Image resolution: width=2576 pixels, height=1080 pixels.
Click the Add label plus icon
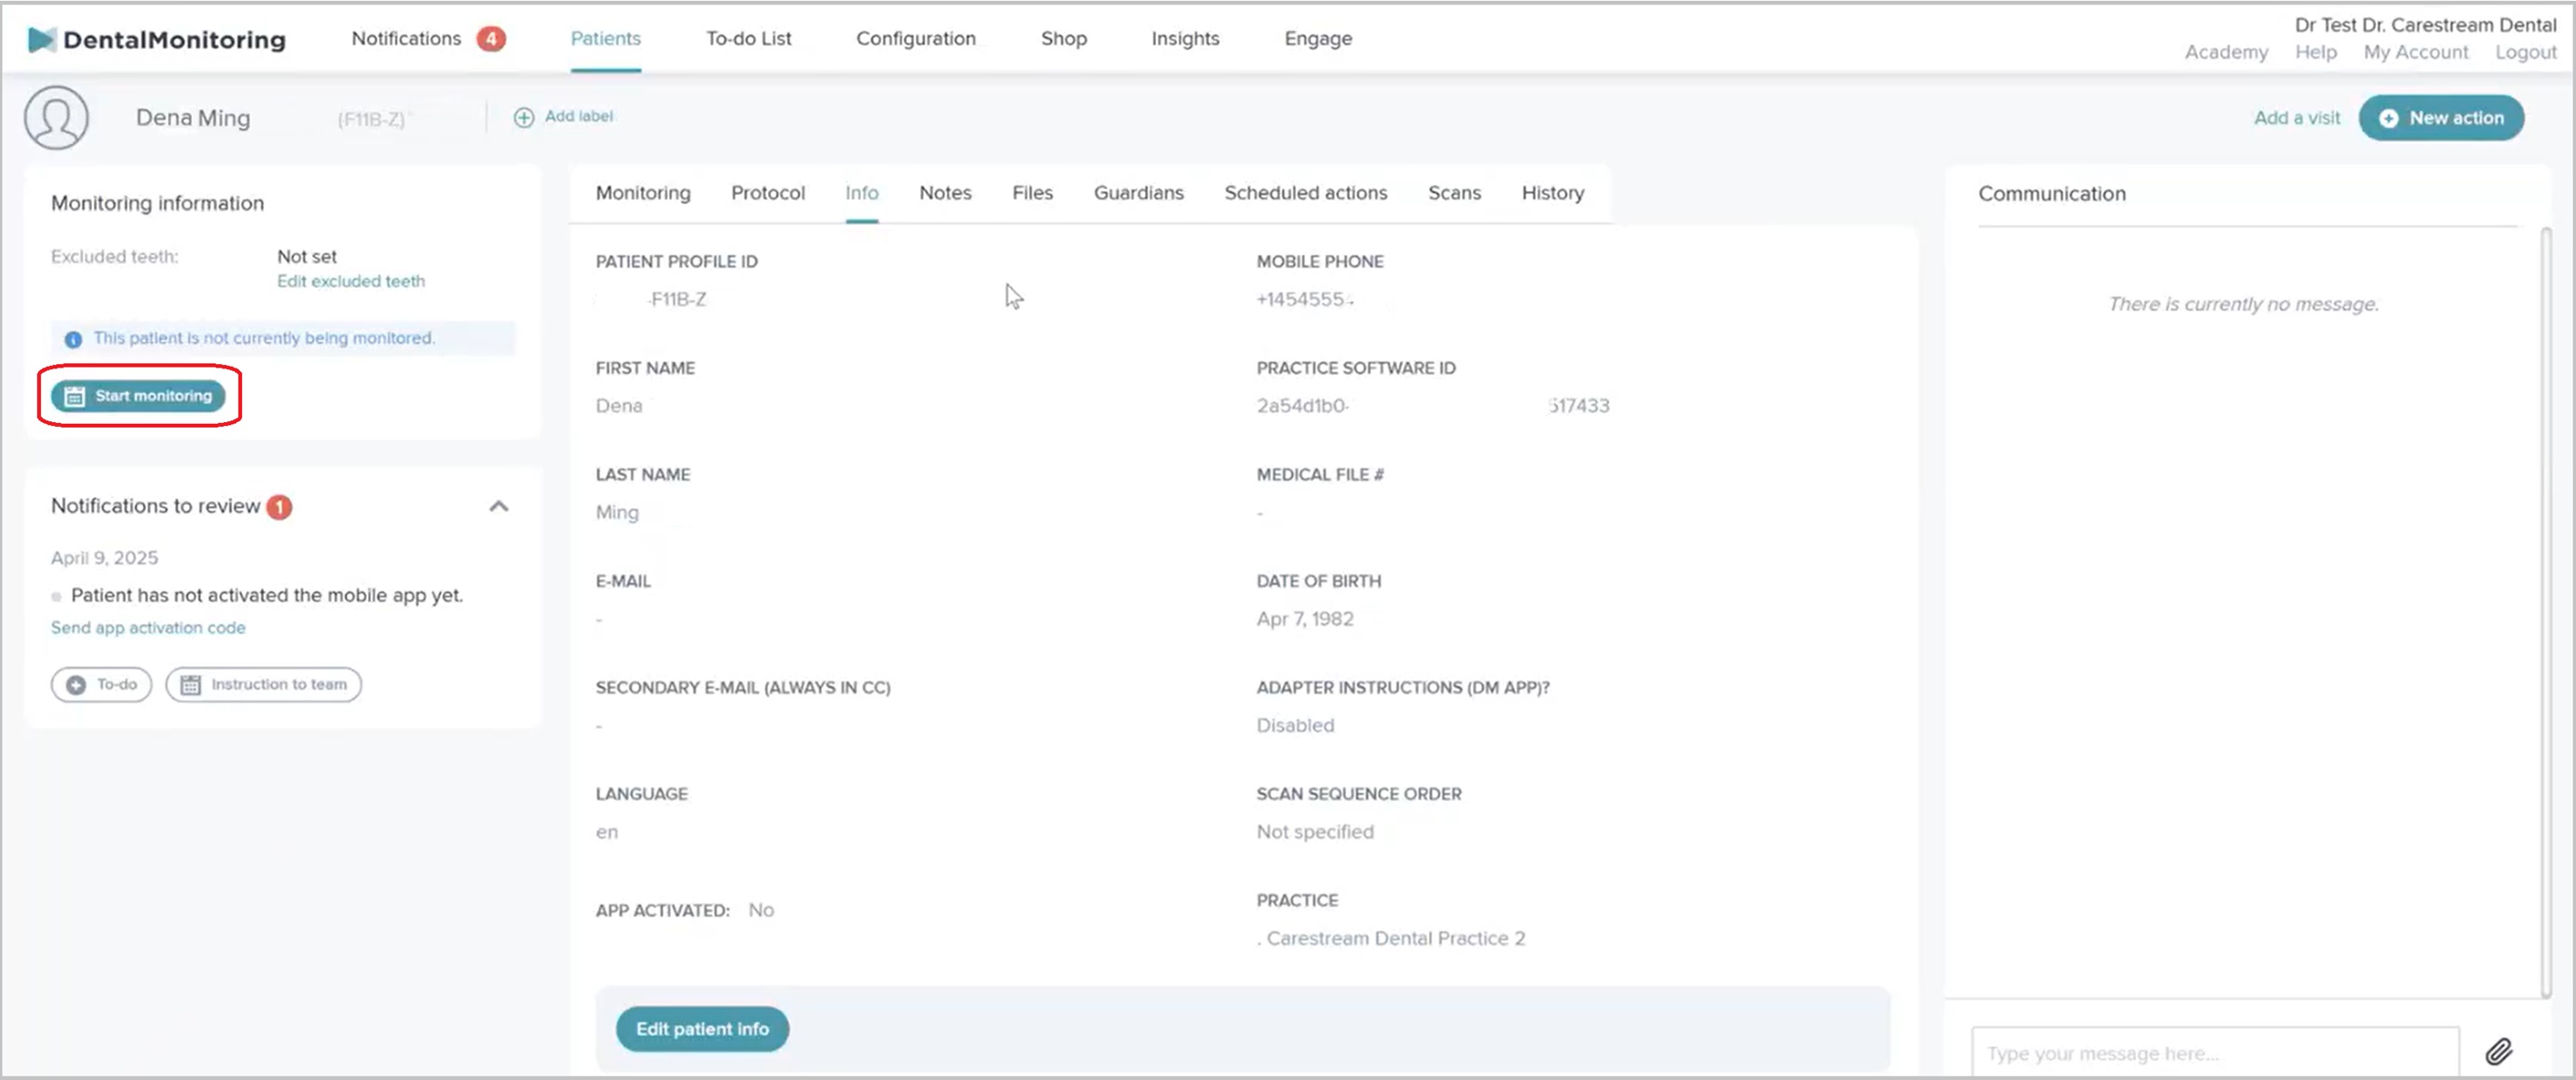[x=523, y=117]
